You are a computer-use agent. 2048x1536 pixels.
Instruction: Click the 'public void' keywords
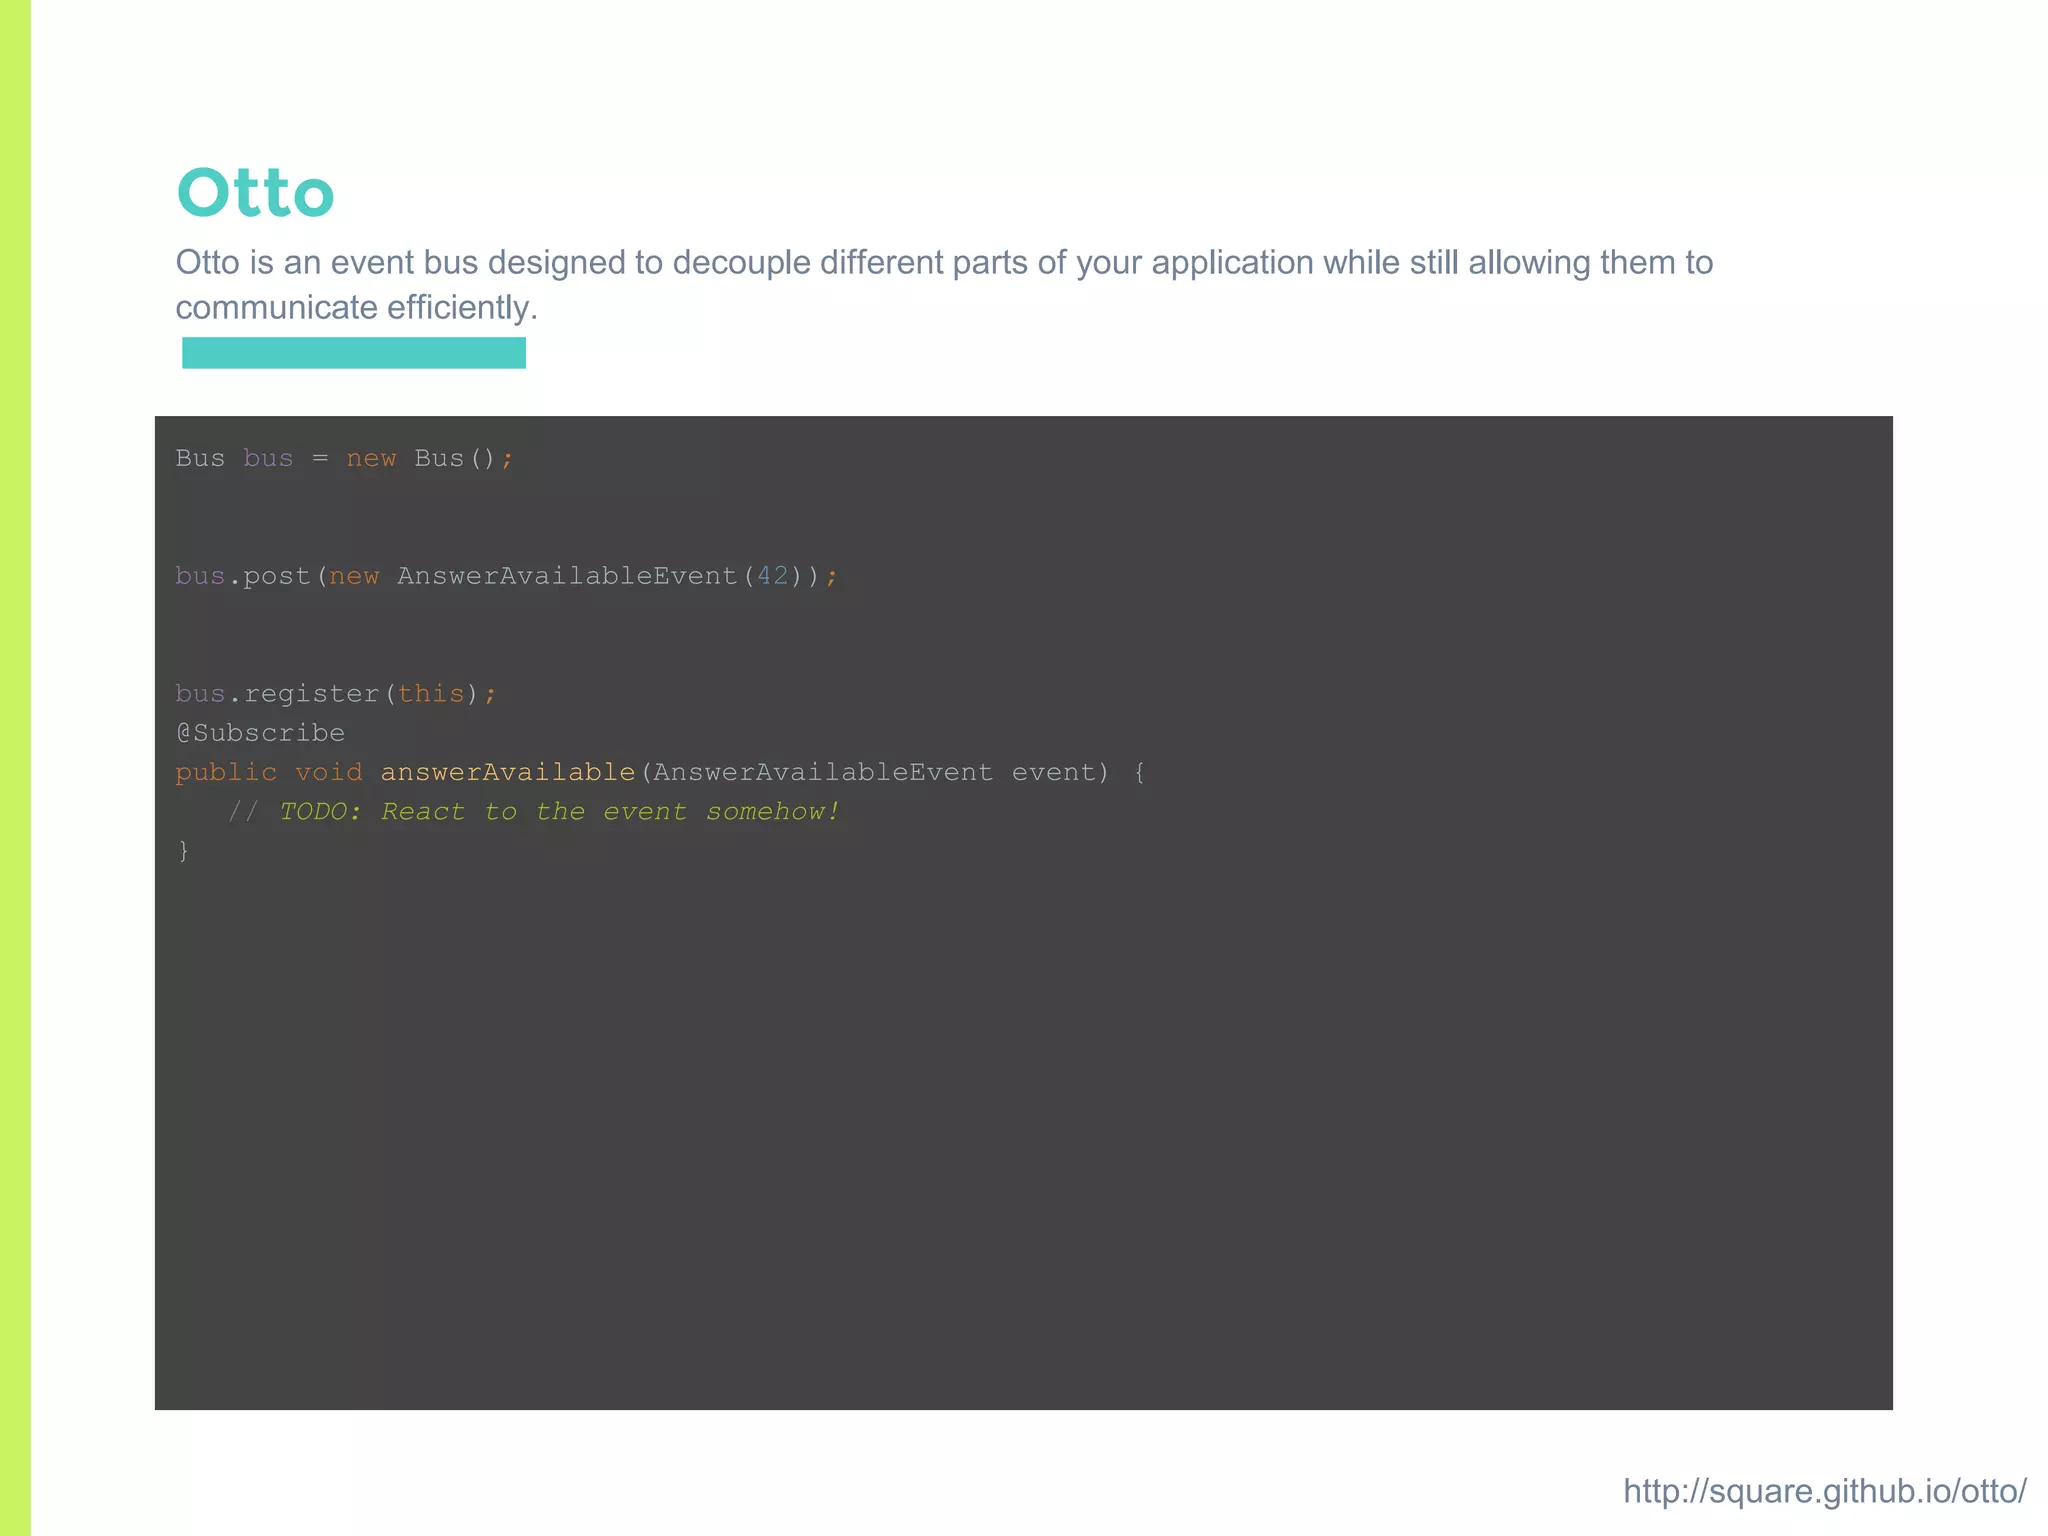(268, 773)
